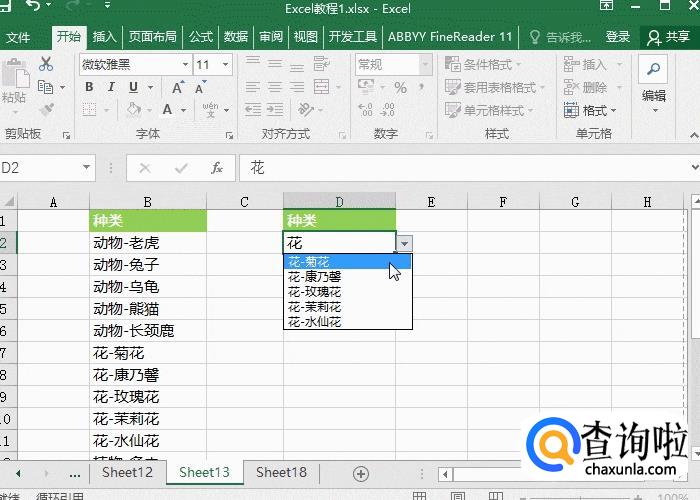
Task: Click the increase decimal icon
Action: (x=365, y=110)
